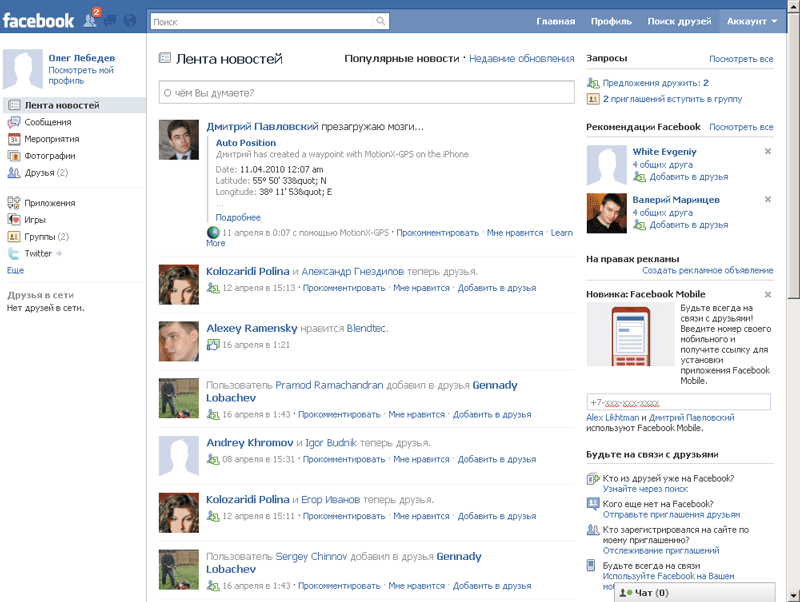Click Прокомментировать on Kolozaridi Polina 15:13 post

pos(344,288)
